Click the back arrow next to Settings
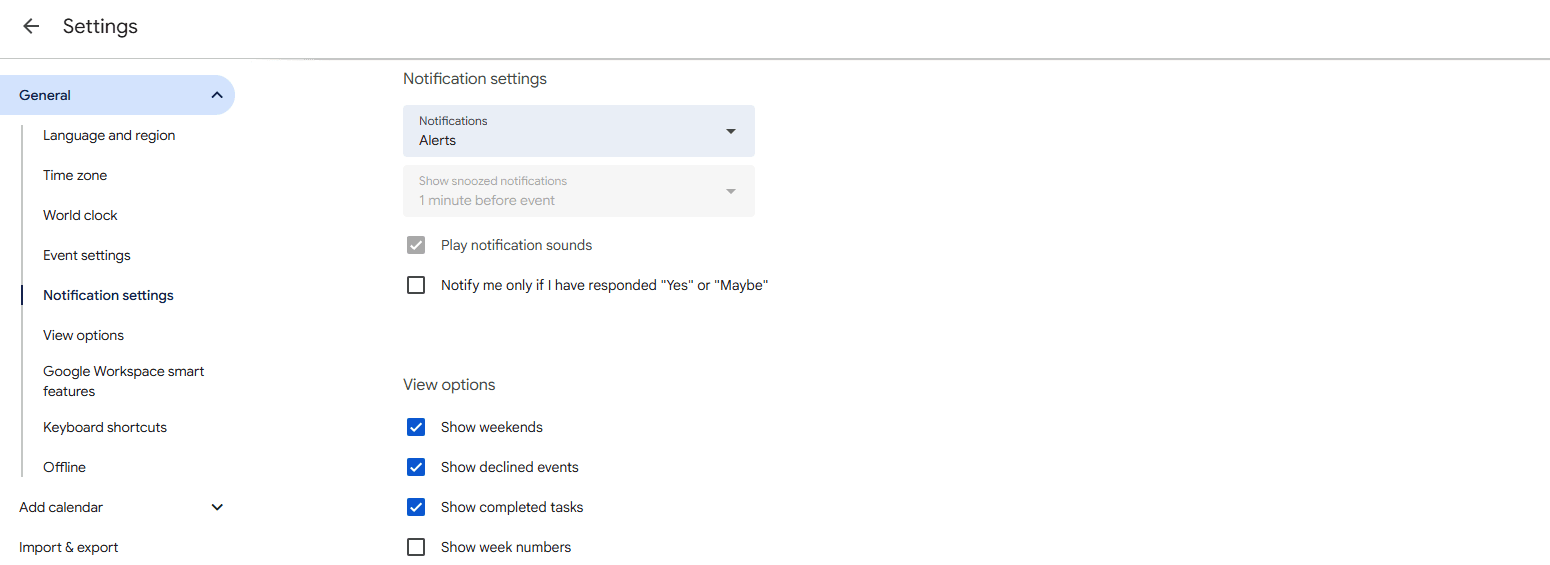The height and width of the screenshot is (565, 1550). point(31,26)
